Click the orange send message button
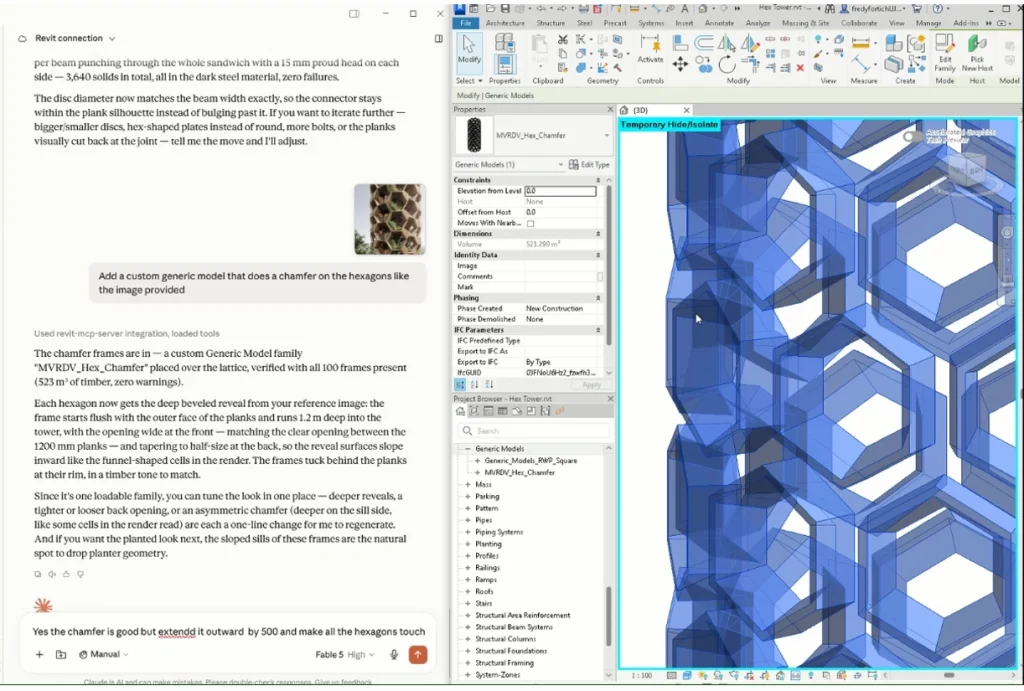 click(x=418, y=654)
